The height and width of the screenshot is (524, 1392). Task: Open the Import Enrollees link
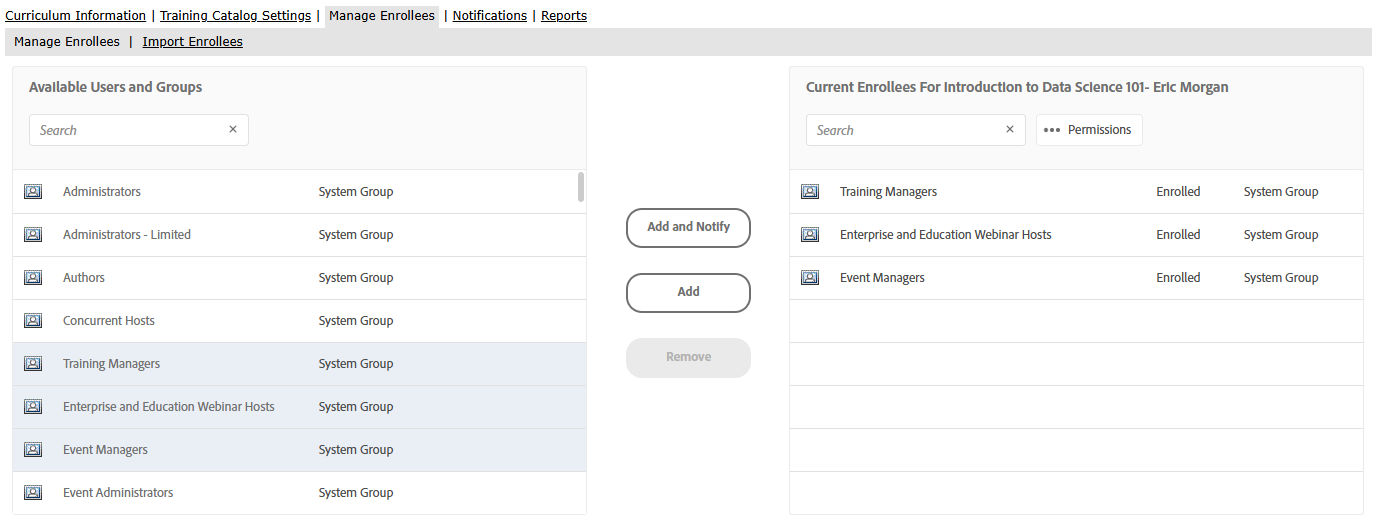tap(193, 42)
